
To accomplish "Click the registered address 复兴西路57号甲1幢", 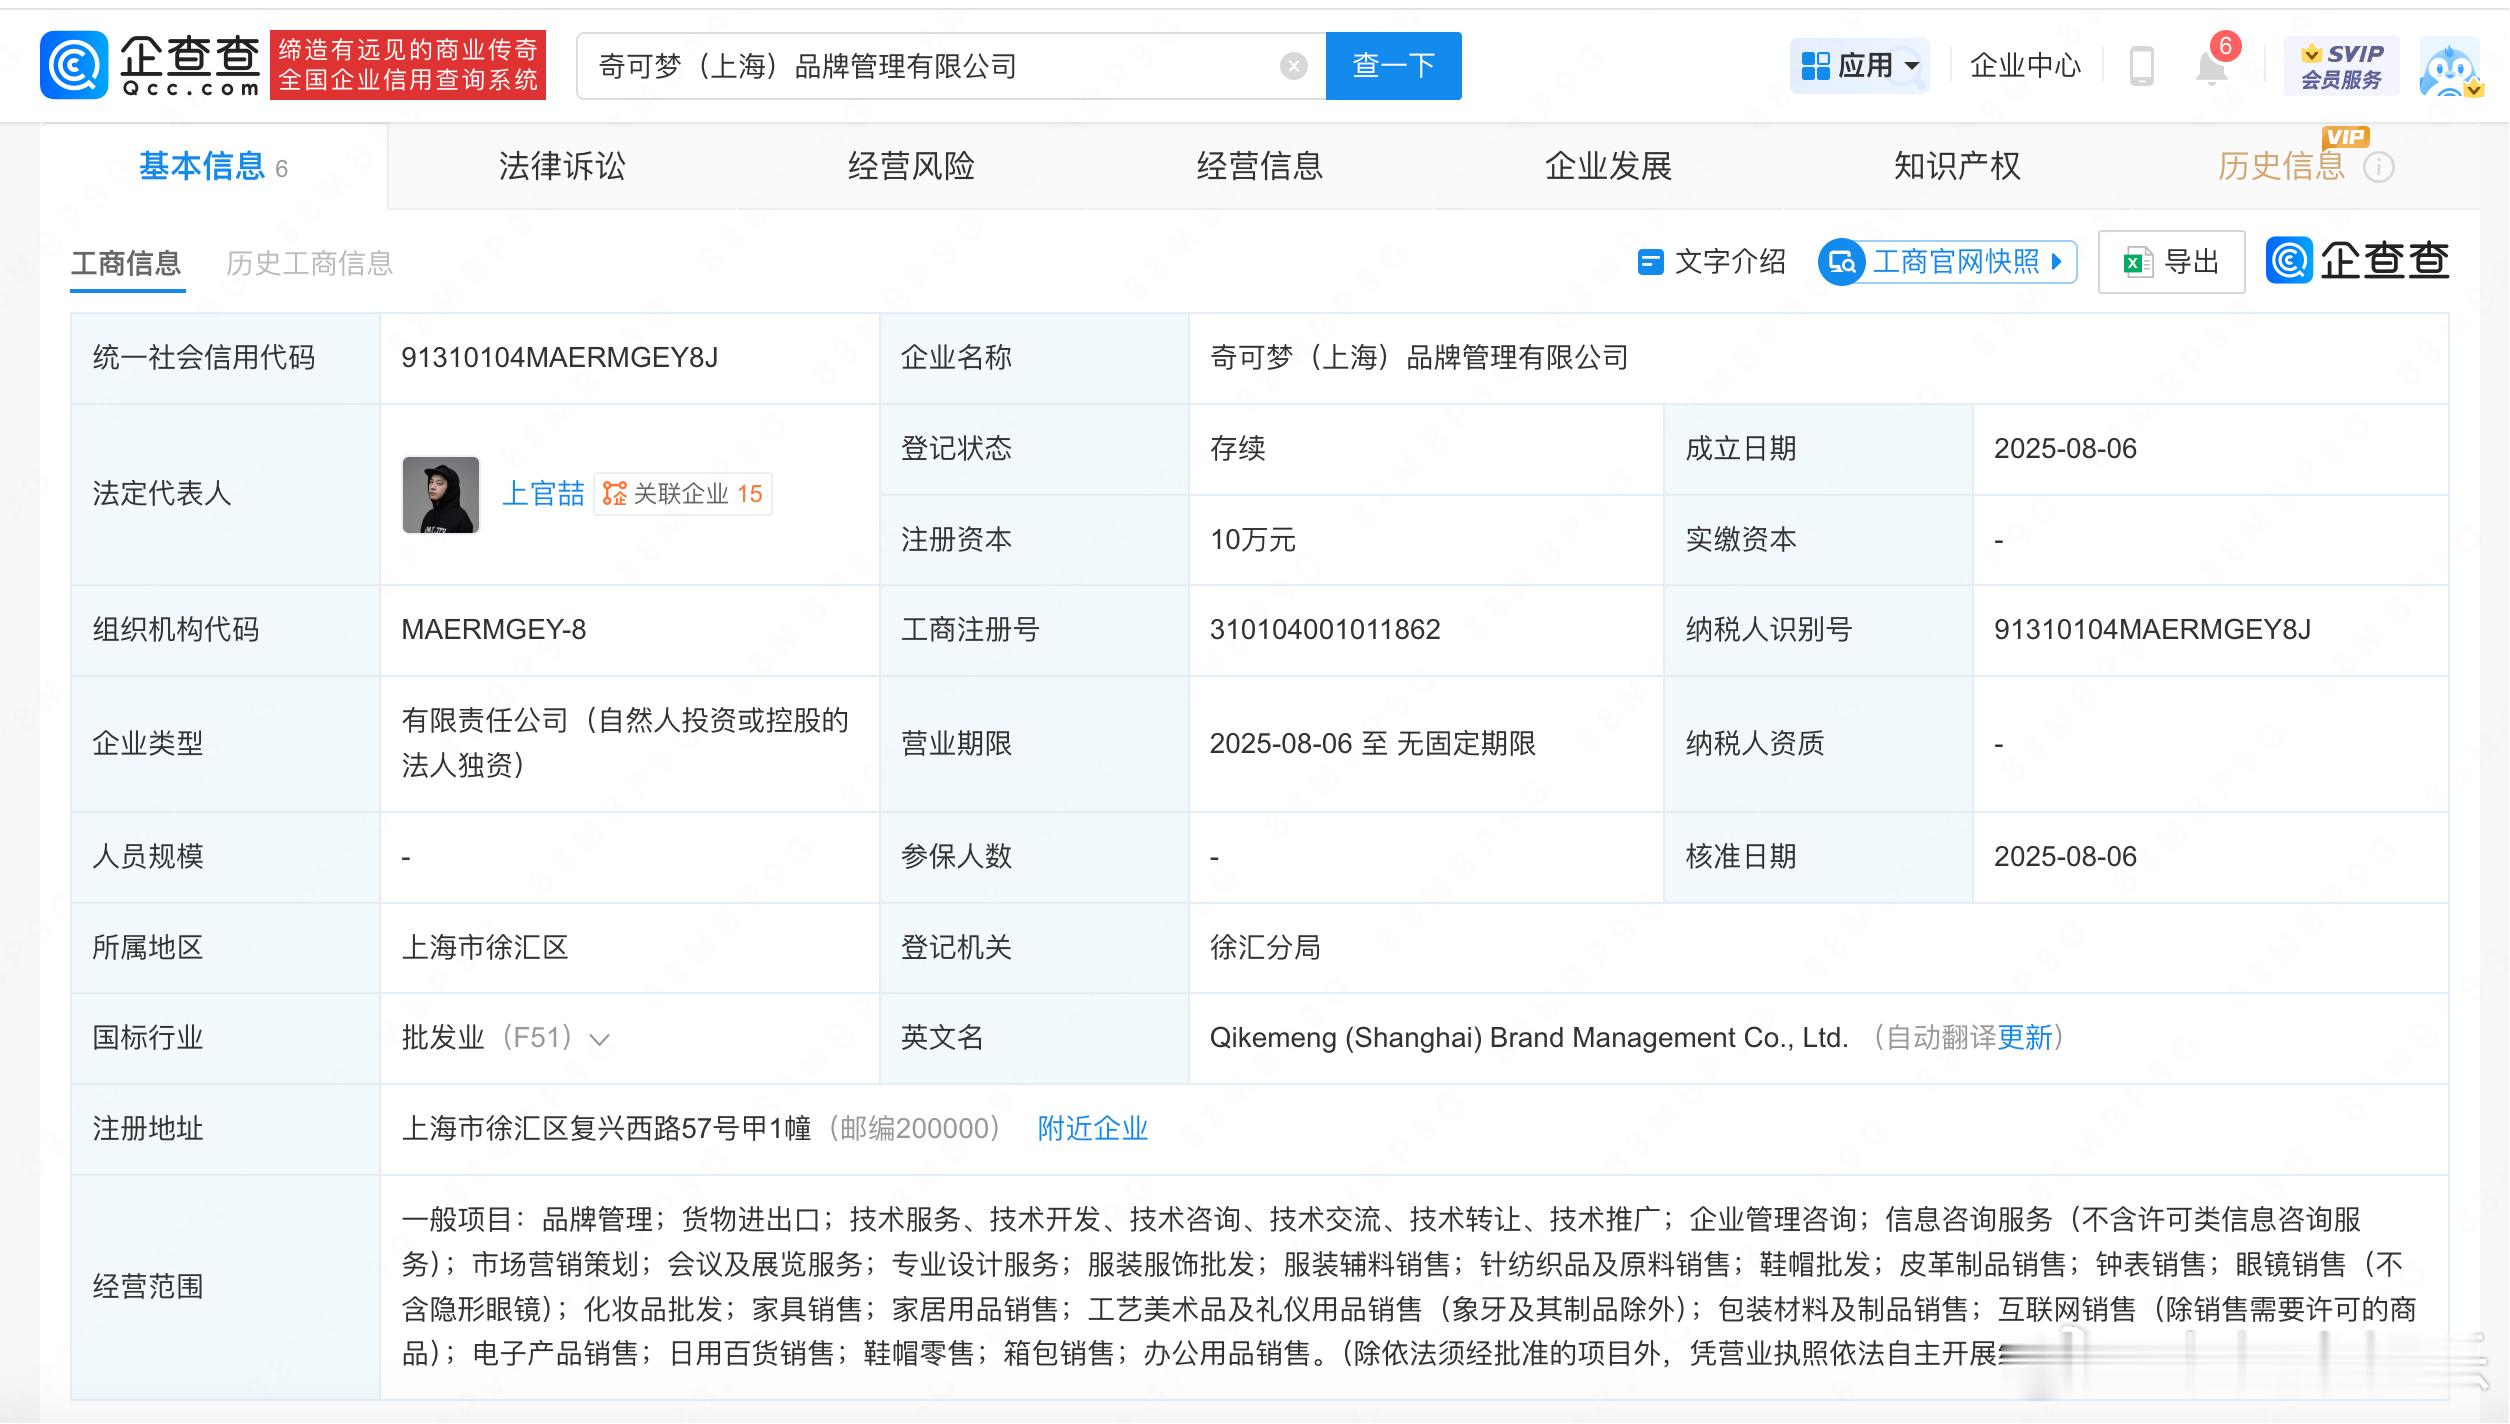I will 606,1129.
